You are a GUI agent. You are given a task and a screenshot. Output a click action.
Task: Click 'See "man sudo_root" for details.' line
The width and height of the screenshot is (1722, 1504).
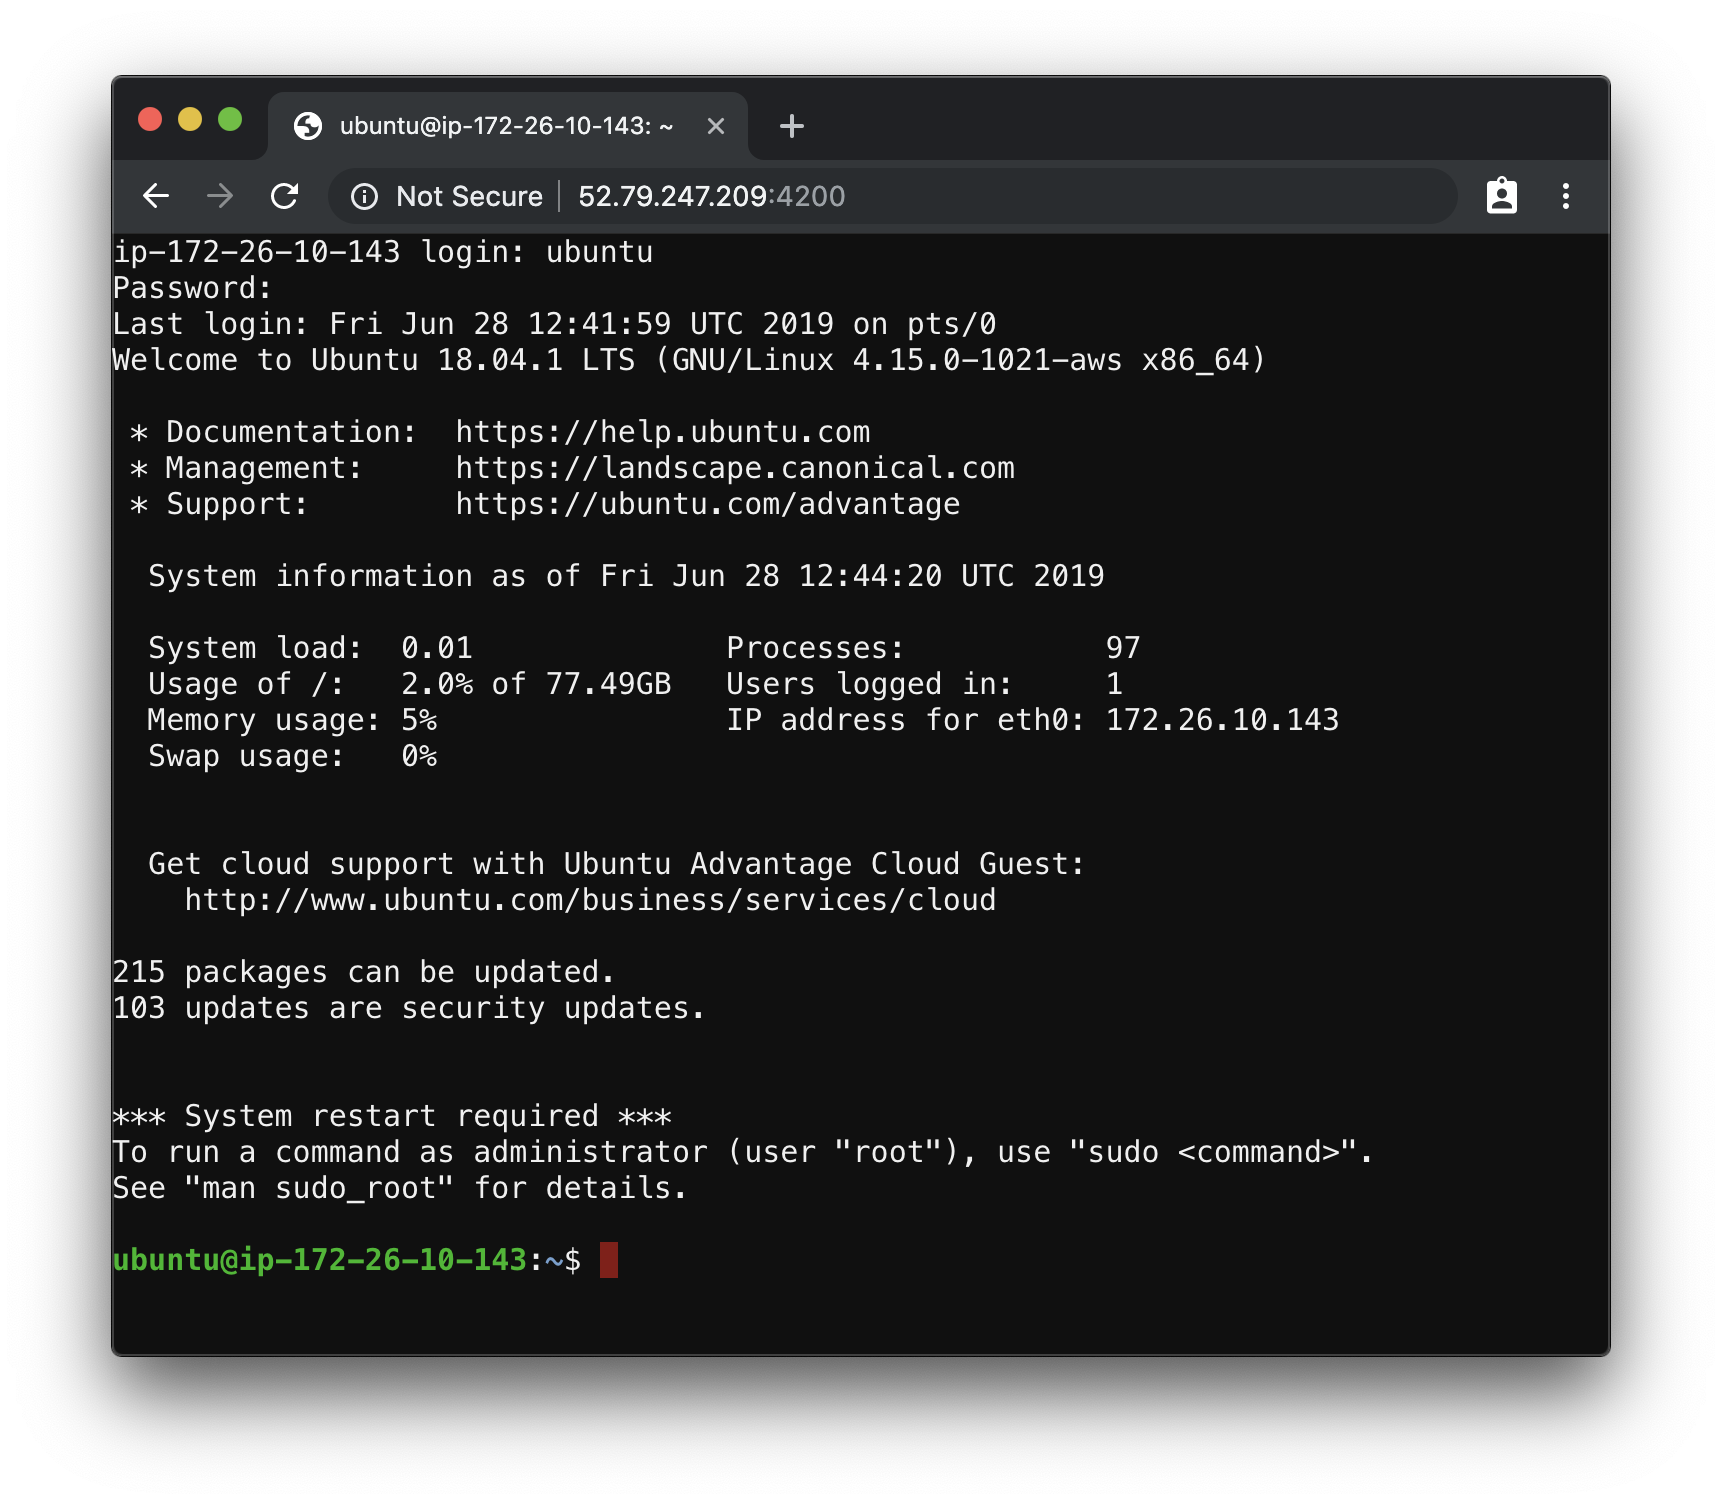click(x=400, y=1188)
